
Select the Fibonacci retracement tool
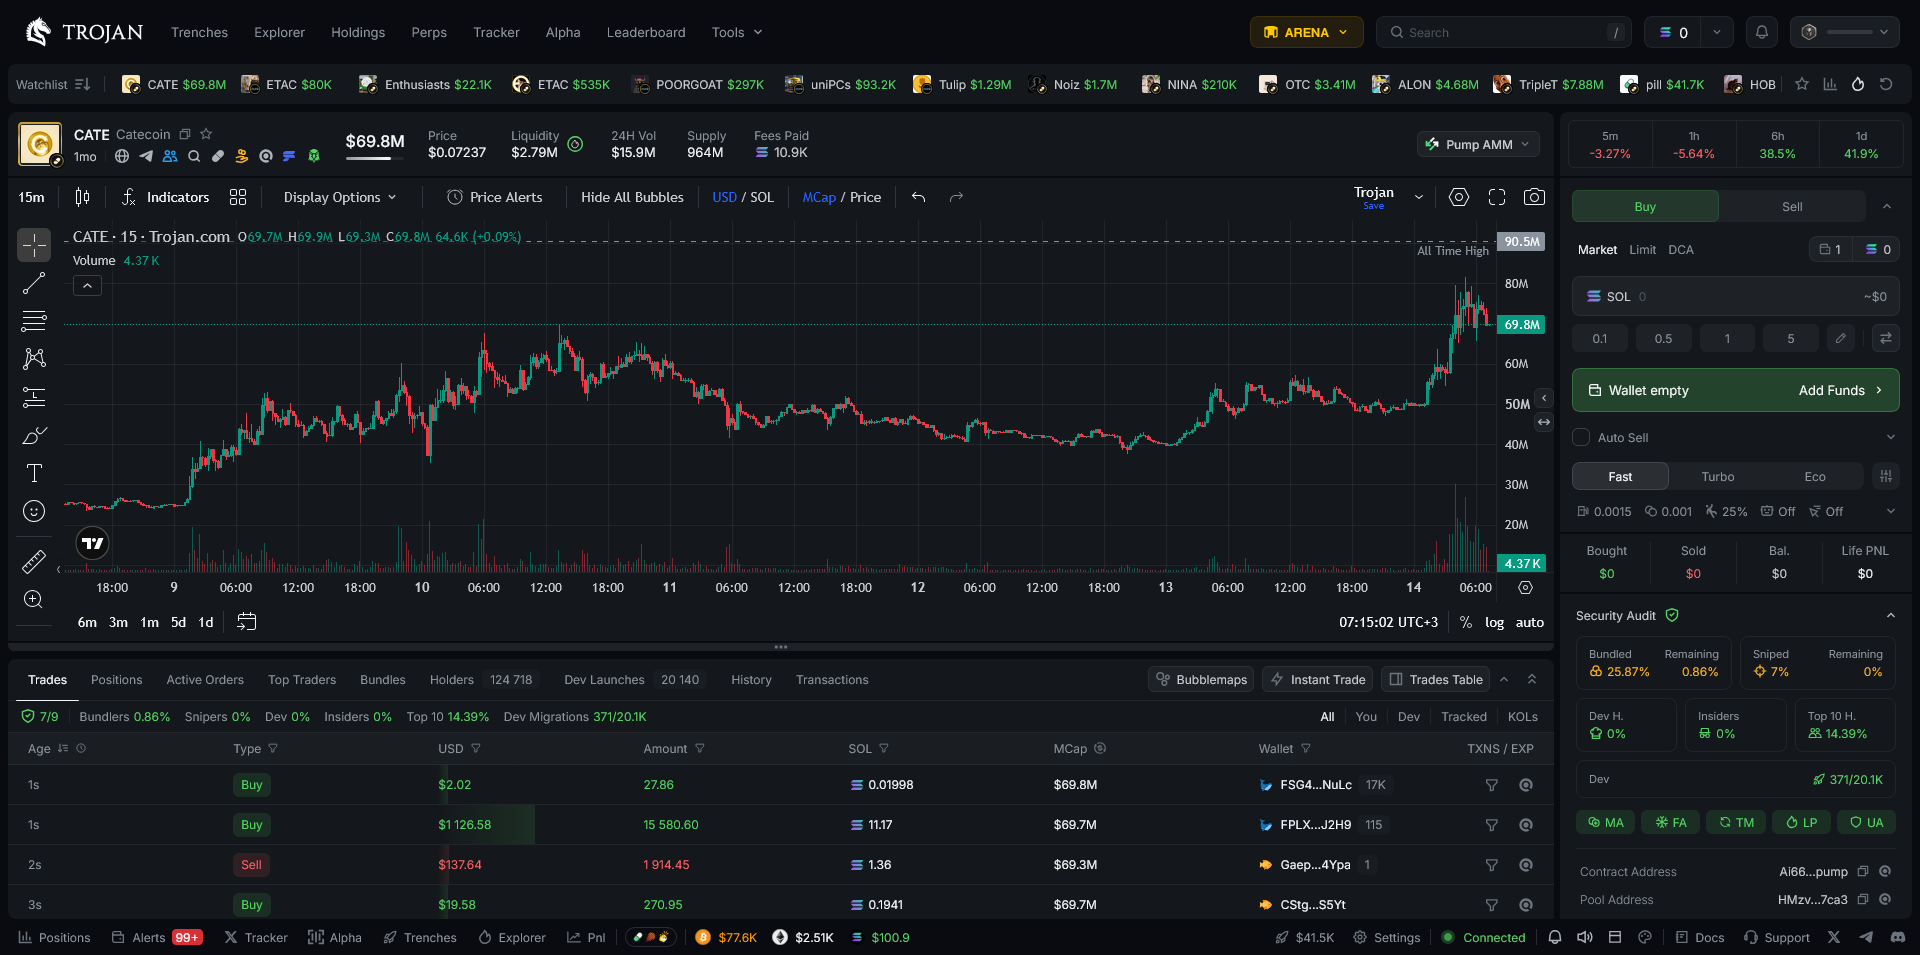[x=34, y=321]
